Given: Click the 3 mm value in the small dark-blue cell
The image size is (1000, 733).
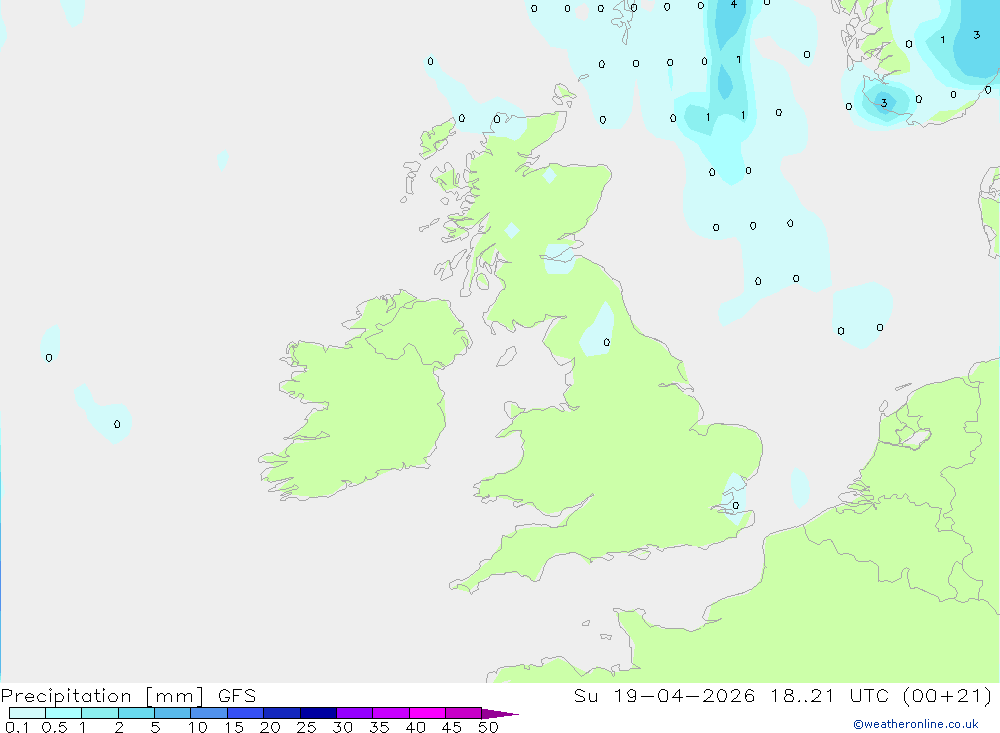Looking at the screenshot, I should pyautogui.click(x=884, y=103).
